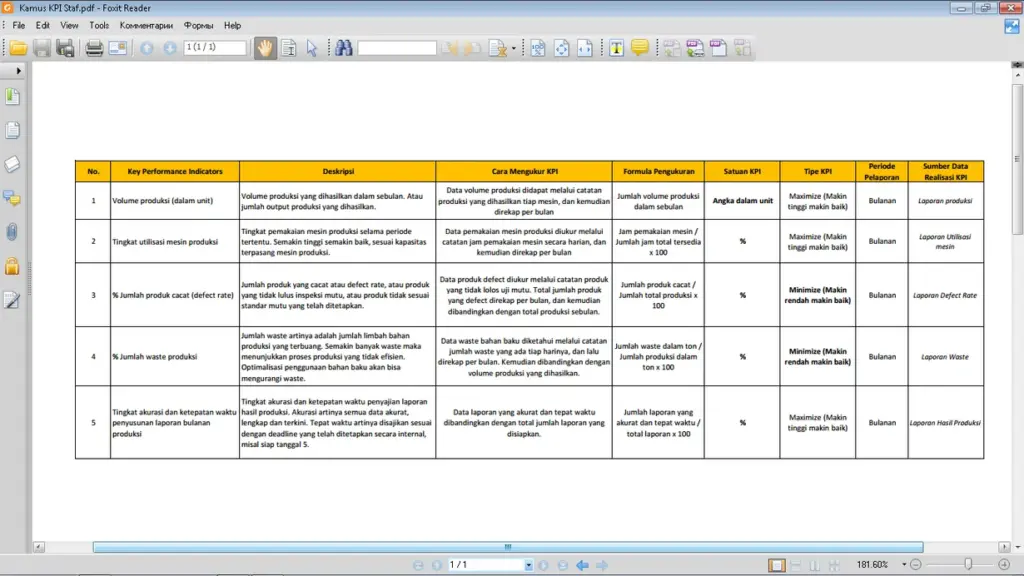Click the binoculars search icon

point(344,48)
